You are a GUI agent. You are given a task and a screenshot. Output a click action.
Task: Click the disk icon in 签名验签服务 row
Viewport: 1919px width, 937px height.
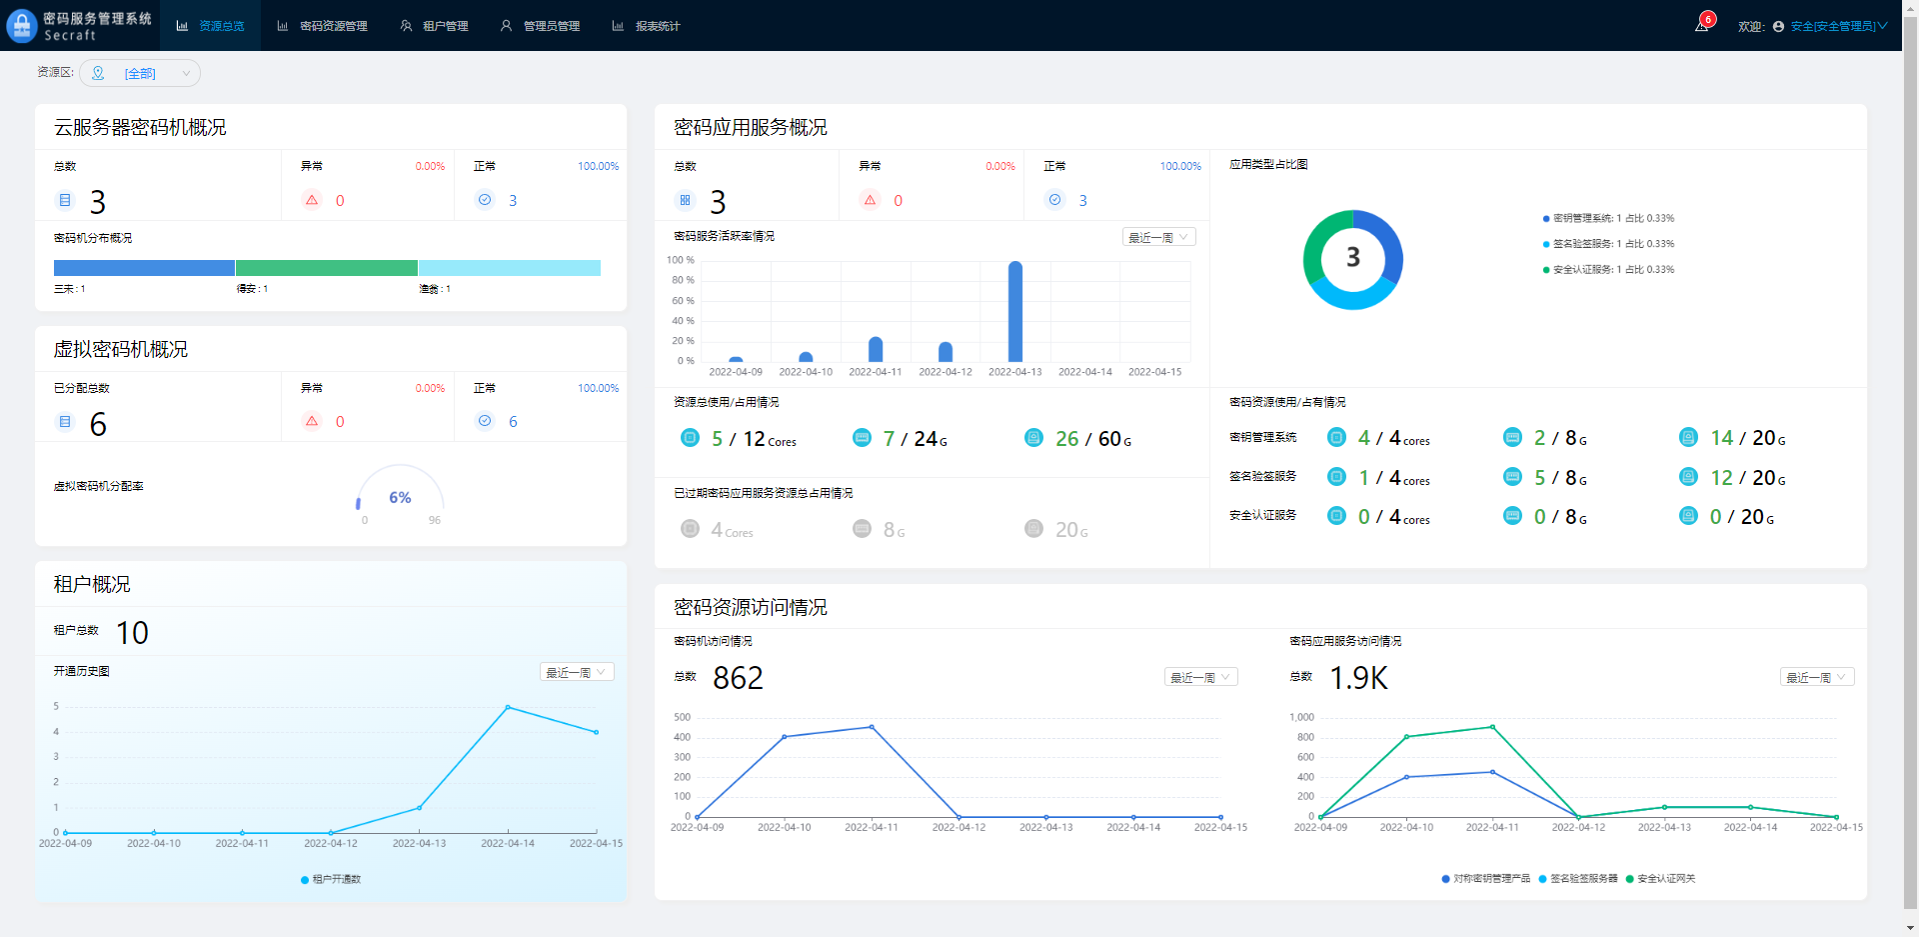pos(1688,476)
